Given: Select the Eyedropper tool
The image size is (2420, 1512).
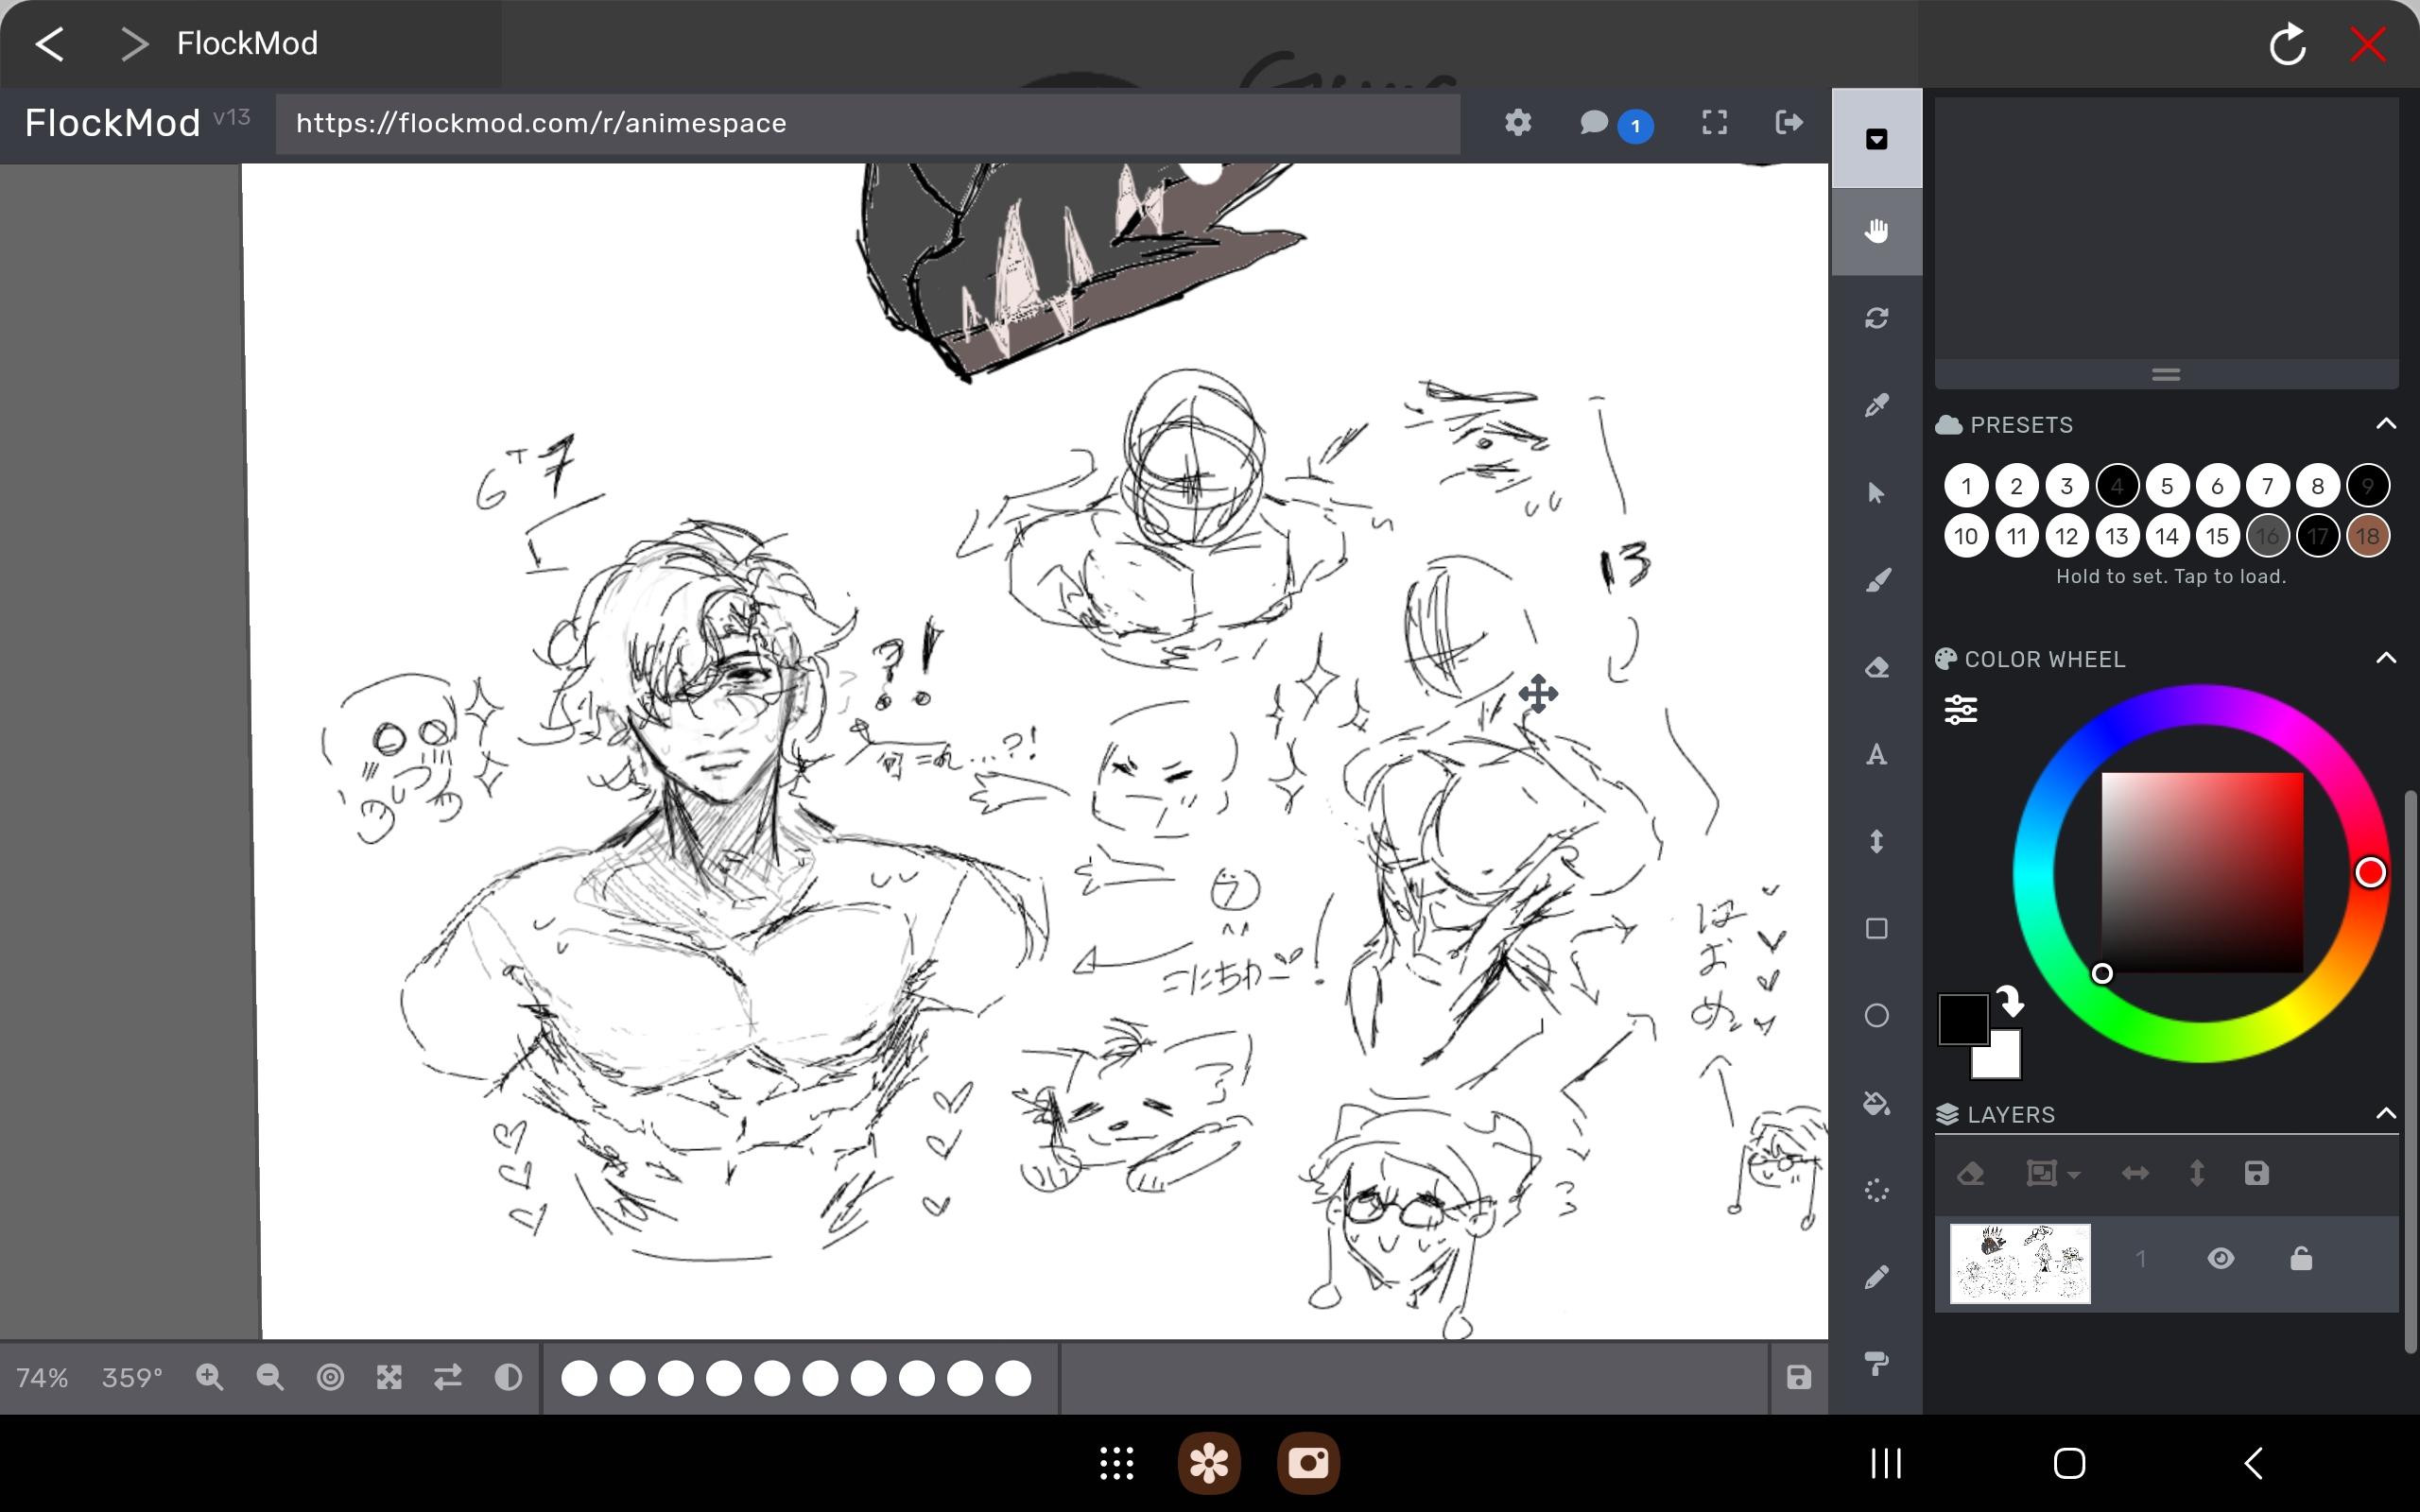Looking at the screenshot, I should coord(1876,405).
